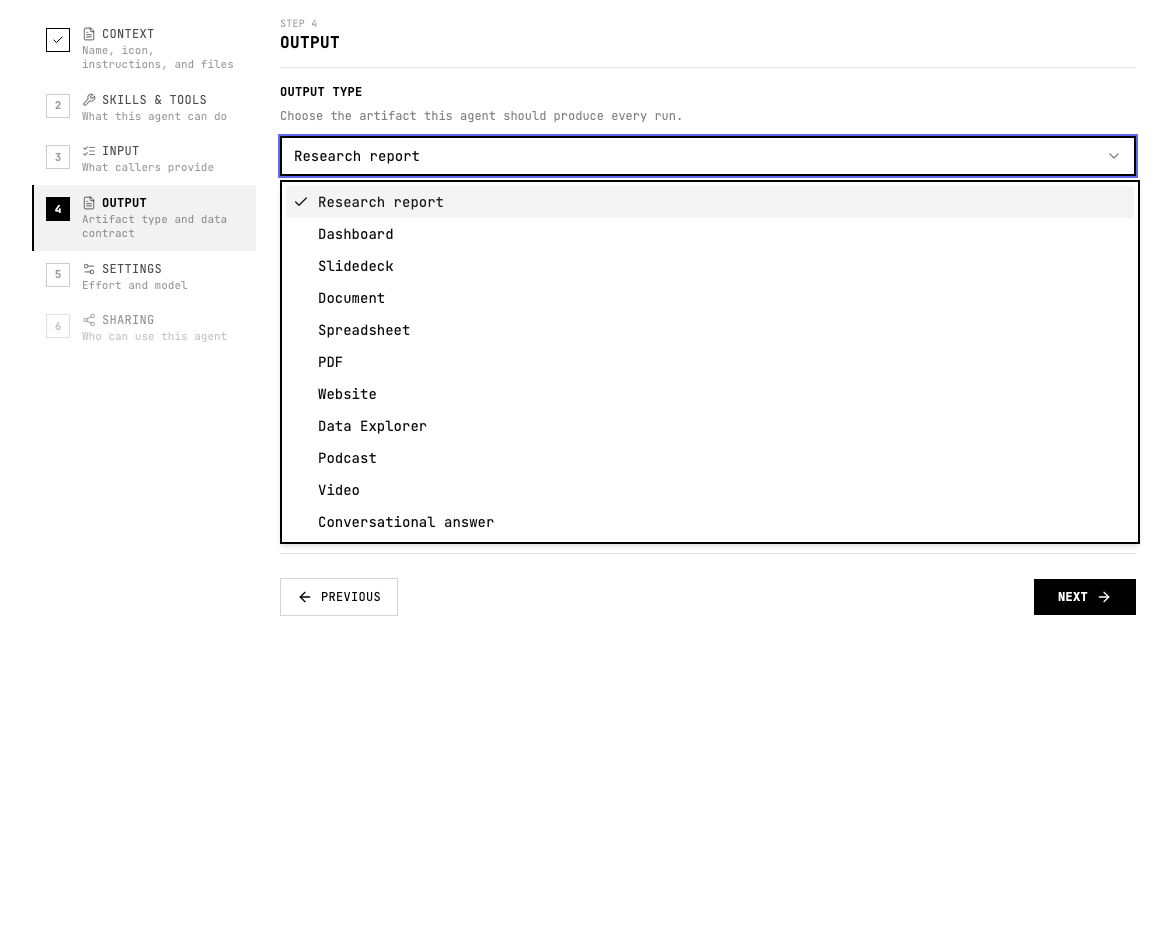The width and height of the screenshot is (1160, 950).
Task: Choose Website as output
Action: pyautogui.click(x=709, y=394)
